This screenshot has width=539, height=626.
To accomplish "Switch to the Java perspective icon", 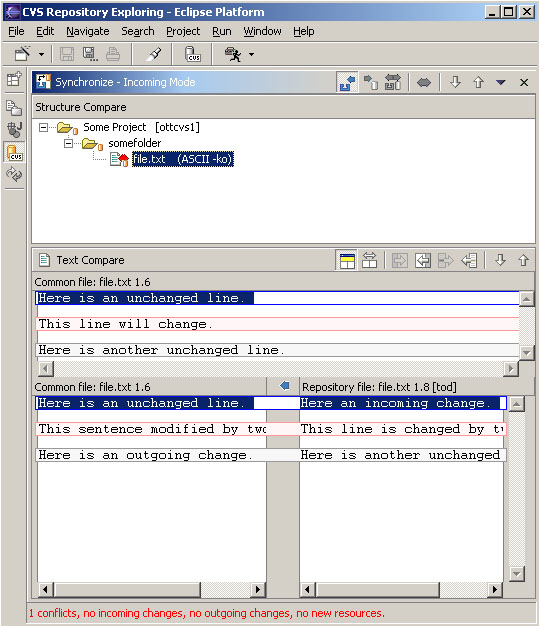I will (14, 129).
